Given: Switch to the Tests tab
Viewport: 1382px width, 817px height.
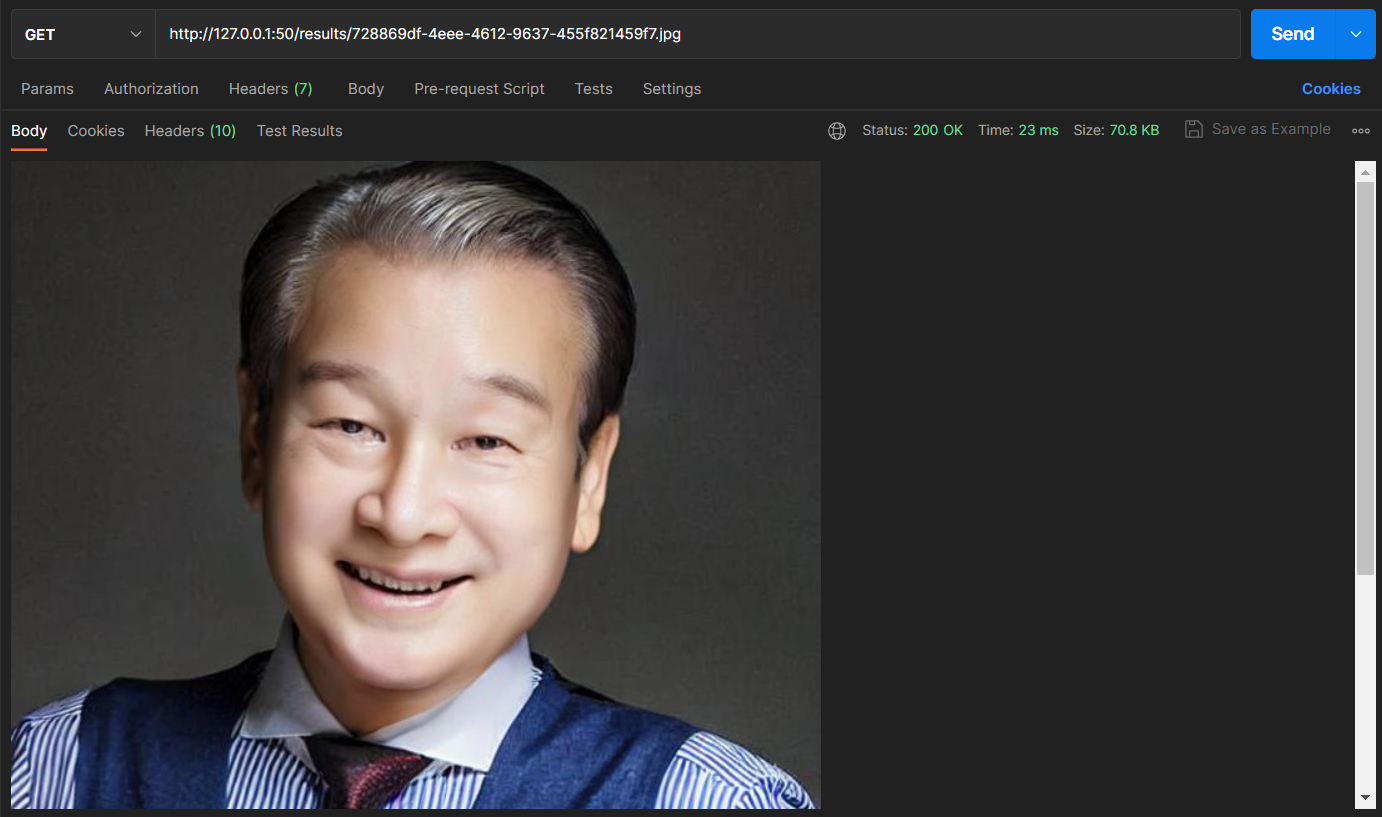Looking at the screenshot, I should point(593,89).
